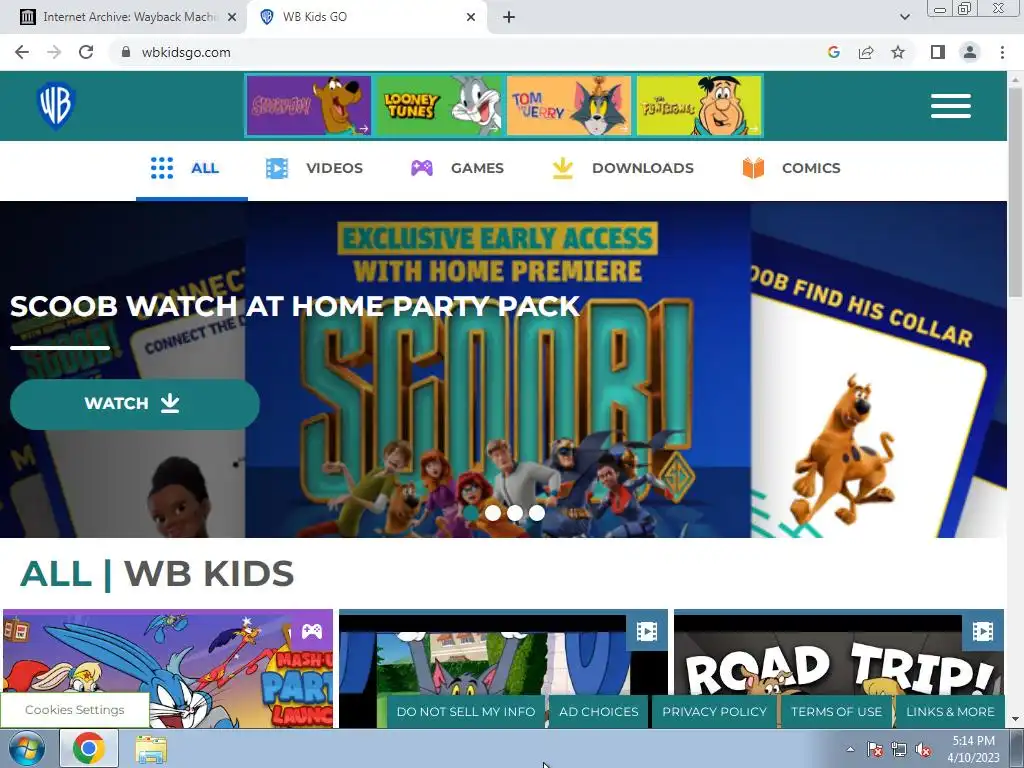Show hidden system tray icons
This screenshot has height=768, width=1024.
(x=850, y=750)
